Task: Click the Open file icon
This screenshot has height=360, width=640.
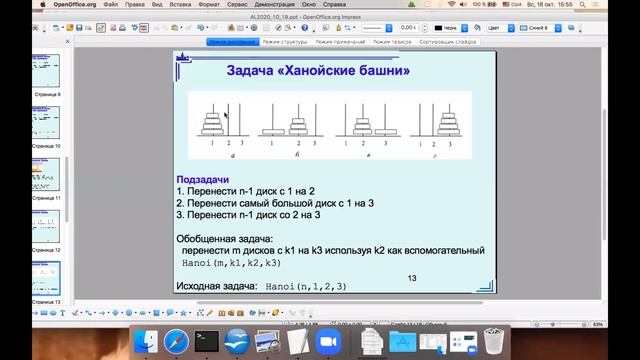Action: [70, 28]
